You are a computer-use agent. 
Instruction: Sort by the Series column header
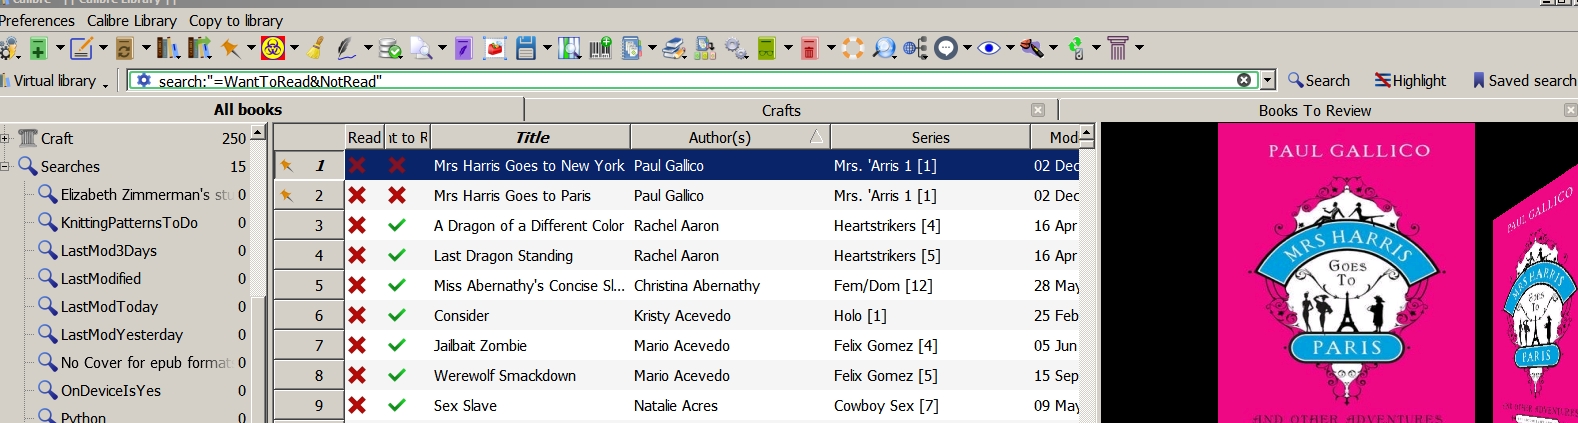pyautogui.click(x=930, y=137)
